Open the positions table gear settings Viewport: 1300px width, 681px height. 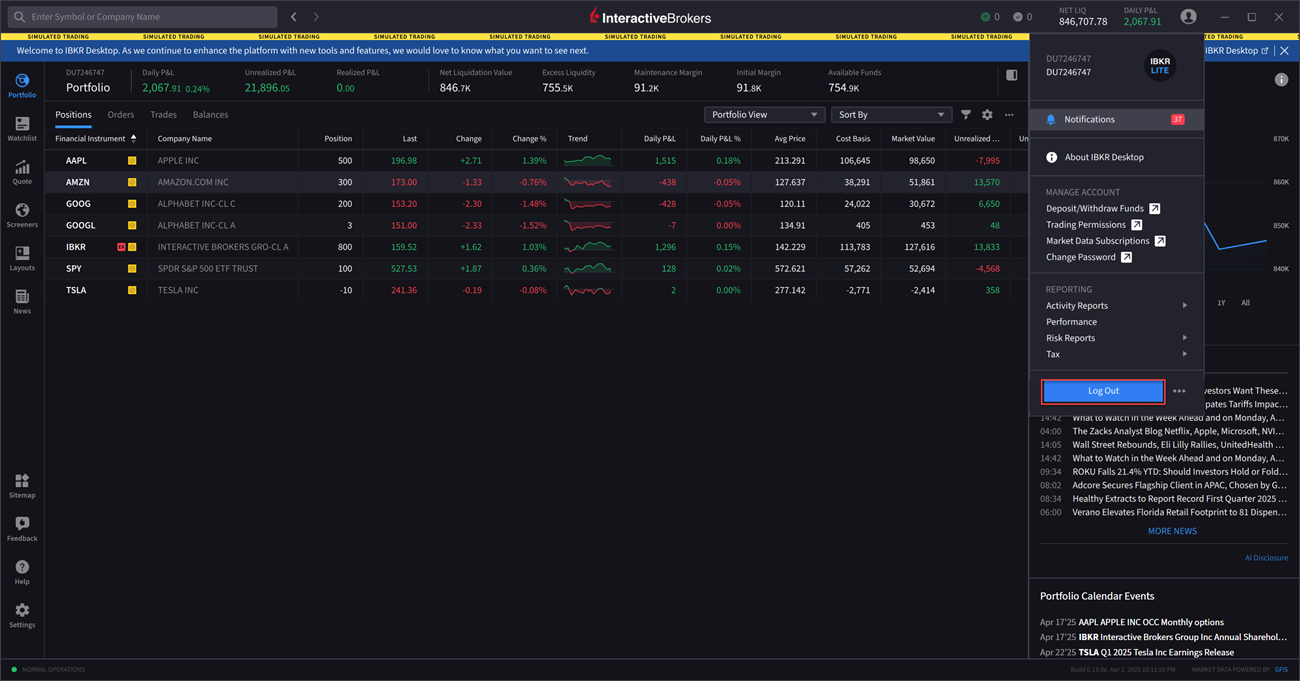click(987, 115)
